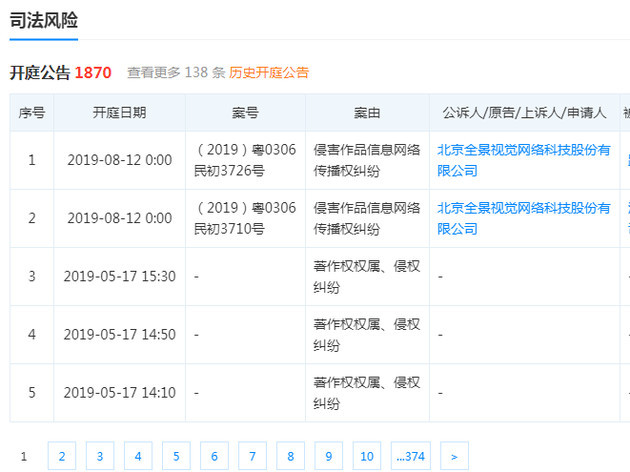
Task: Click the 案由 column header
Action: 367,113
